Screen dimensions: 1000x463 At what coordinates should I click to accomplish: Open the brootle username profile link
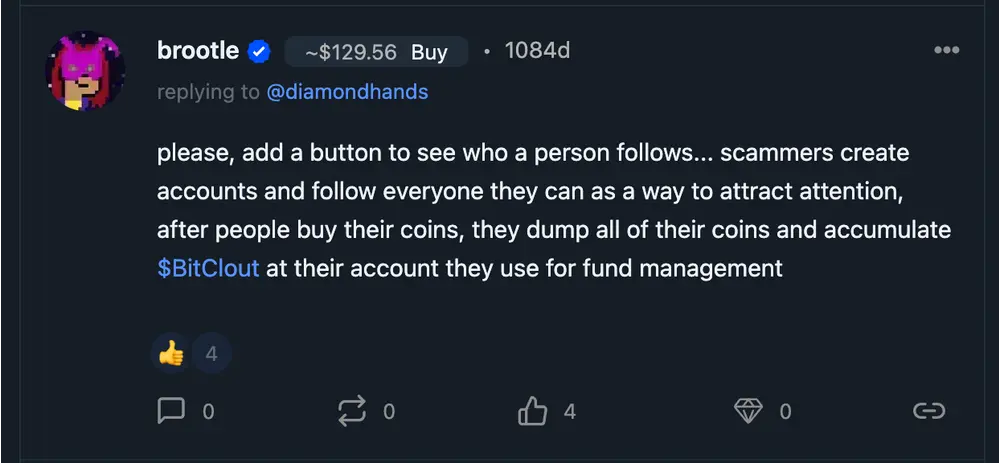(198, 51)
